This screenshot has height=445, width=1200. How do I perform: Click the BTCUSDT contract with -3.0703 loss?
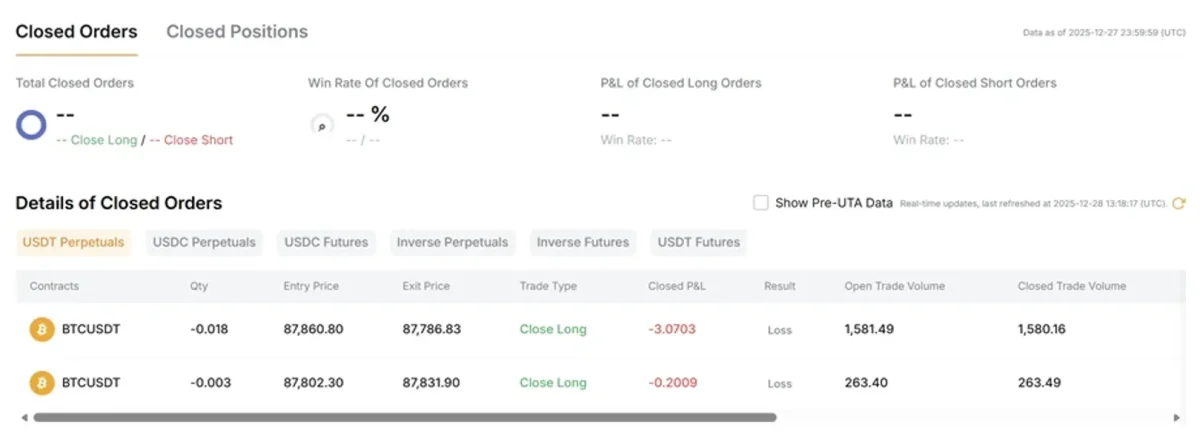tap(91, 329)
